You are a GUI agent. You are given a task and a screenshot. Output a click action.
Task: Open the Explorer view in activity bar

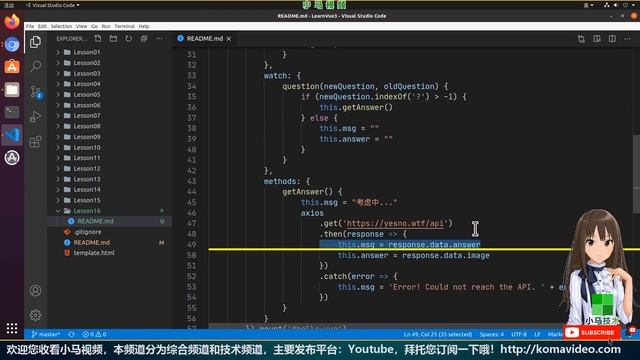click(x=36, y=42)
